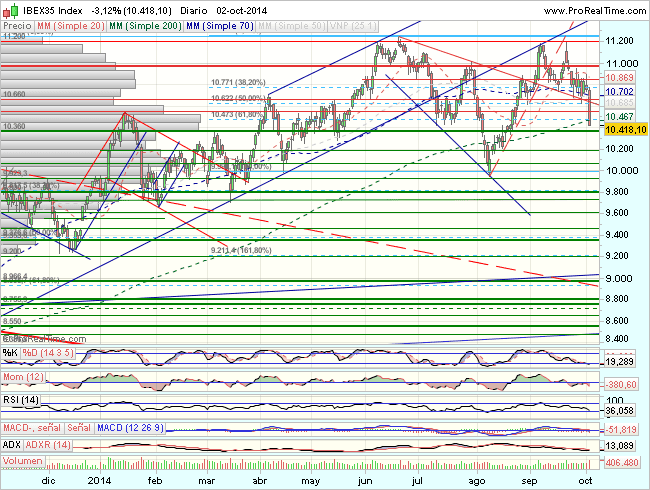Click the %K indicator label
650x490 pixels.
(x=10, y=353)
